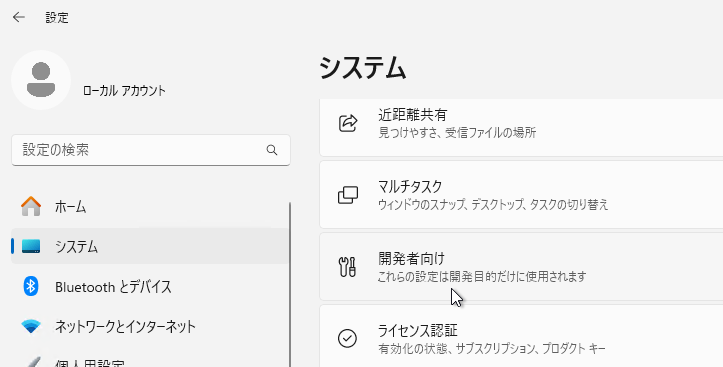This screenshot has width=723, height=367.
Task: Click the developer tools wrench icon
Action: coord(347,267)
